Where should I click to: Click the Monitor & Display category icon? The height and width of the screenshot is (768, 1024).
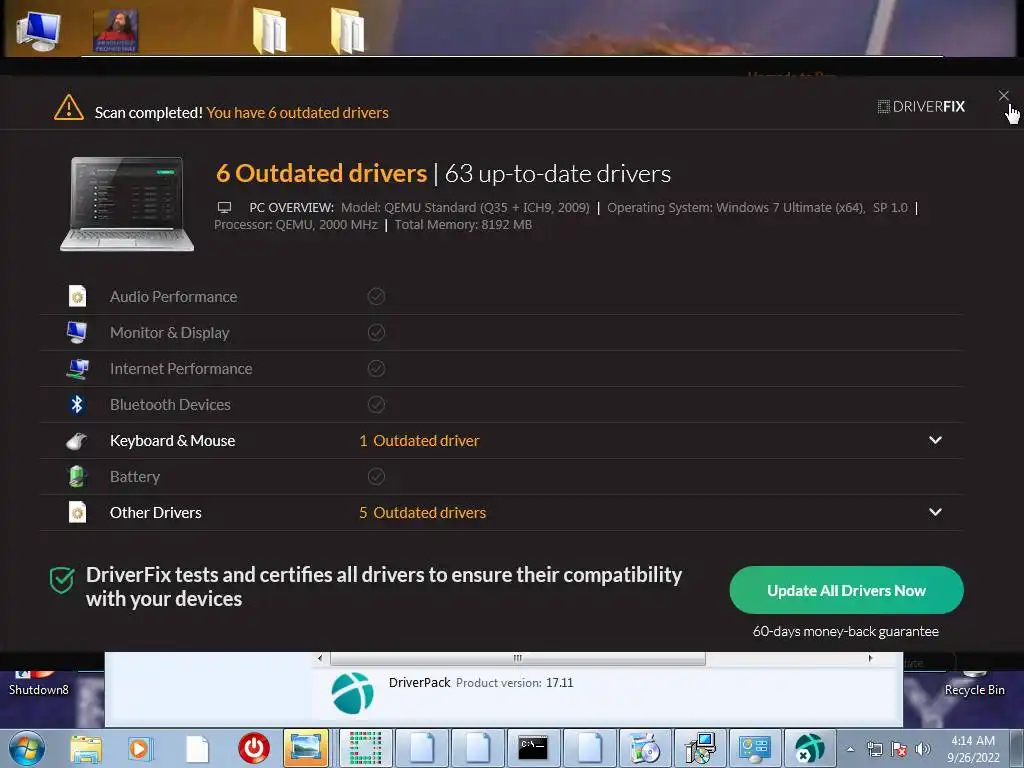coord(77,332)
